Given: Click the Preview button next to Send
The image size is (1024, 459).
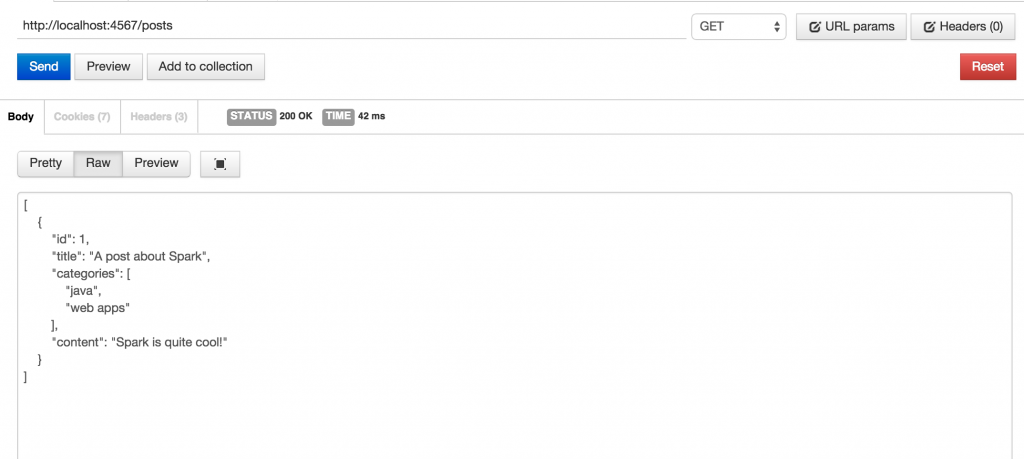Looking at the screenshot, I should 108,67.
